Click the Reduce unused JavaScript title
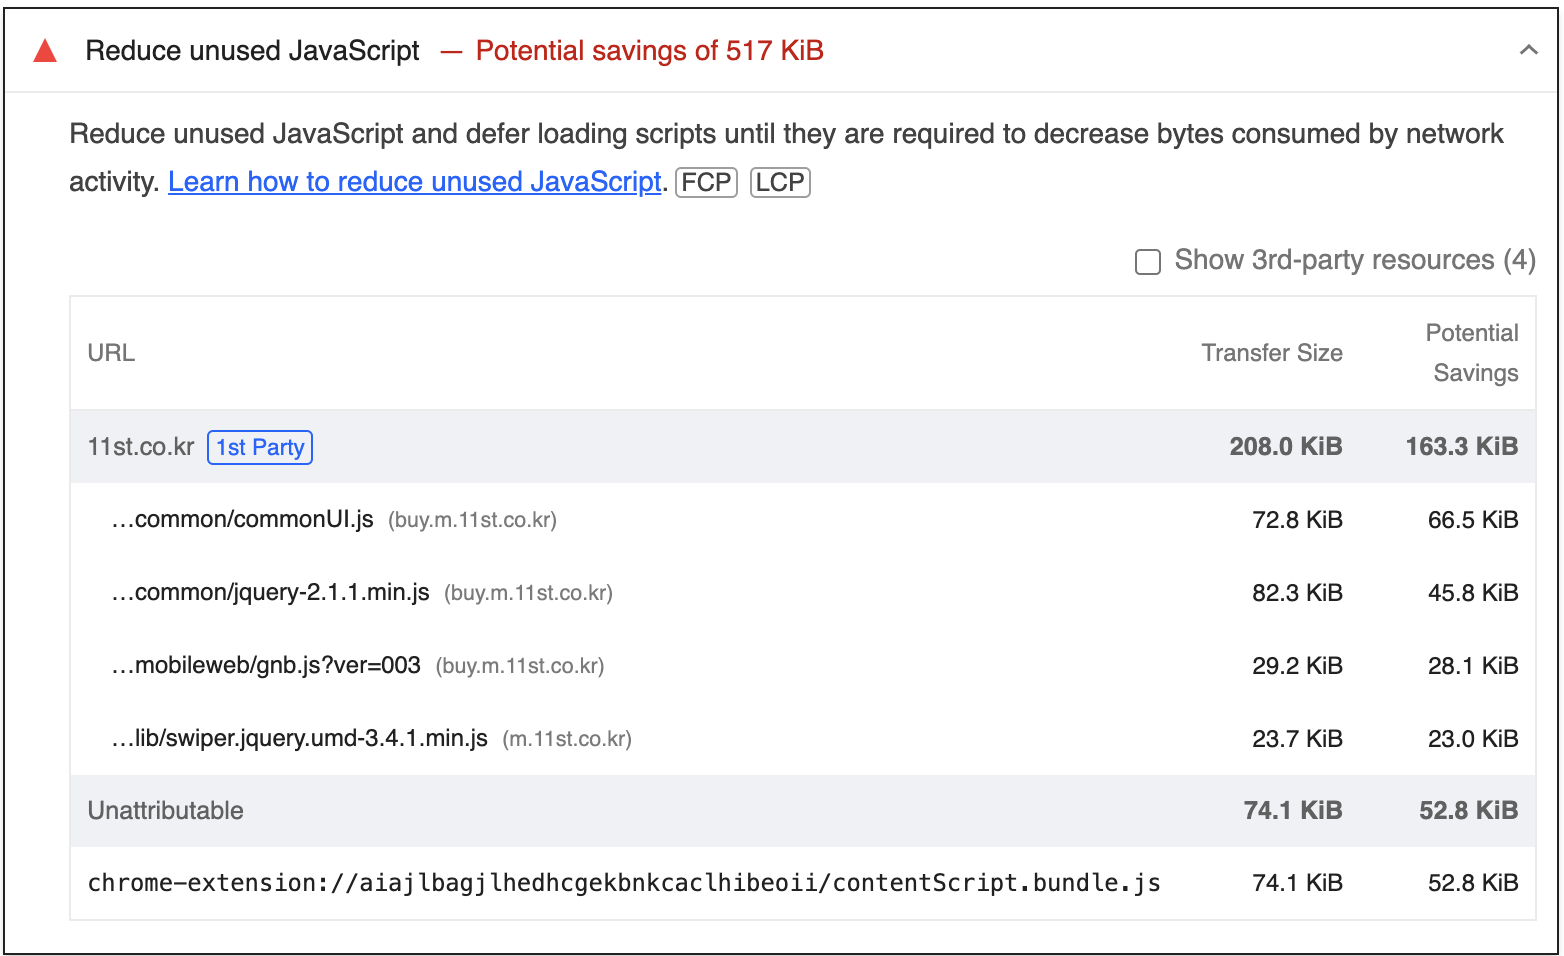 (x=252, y=51)
